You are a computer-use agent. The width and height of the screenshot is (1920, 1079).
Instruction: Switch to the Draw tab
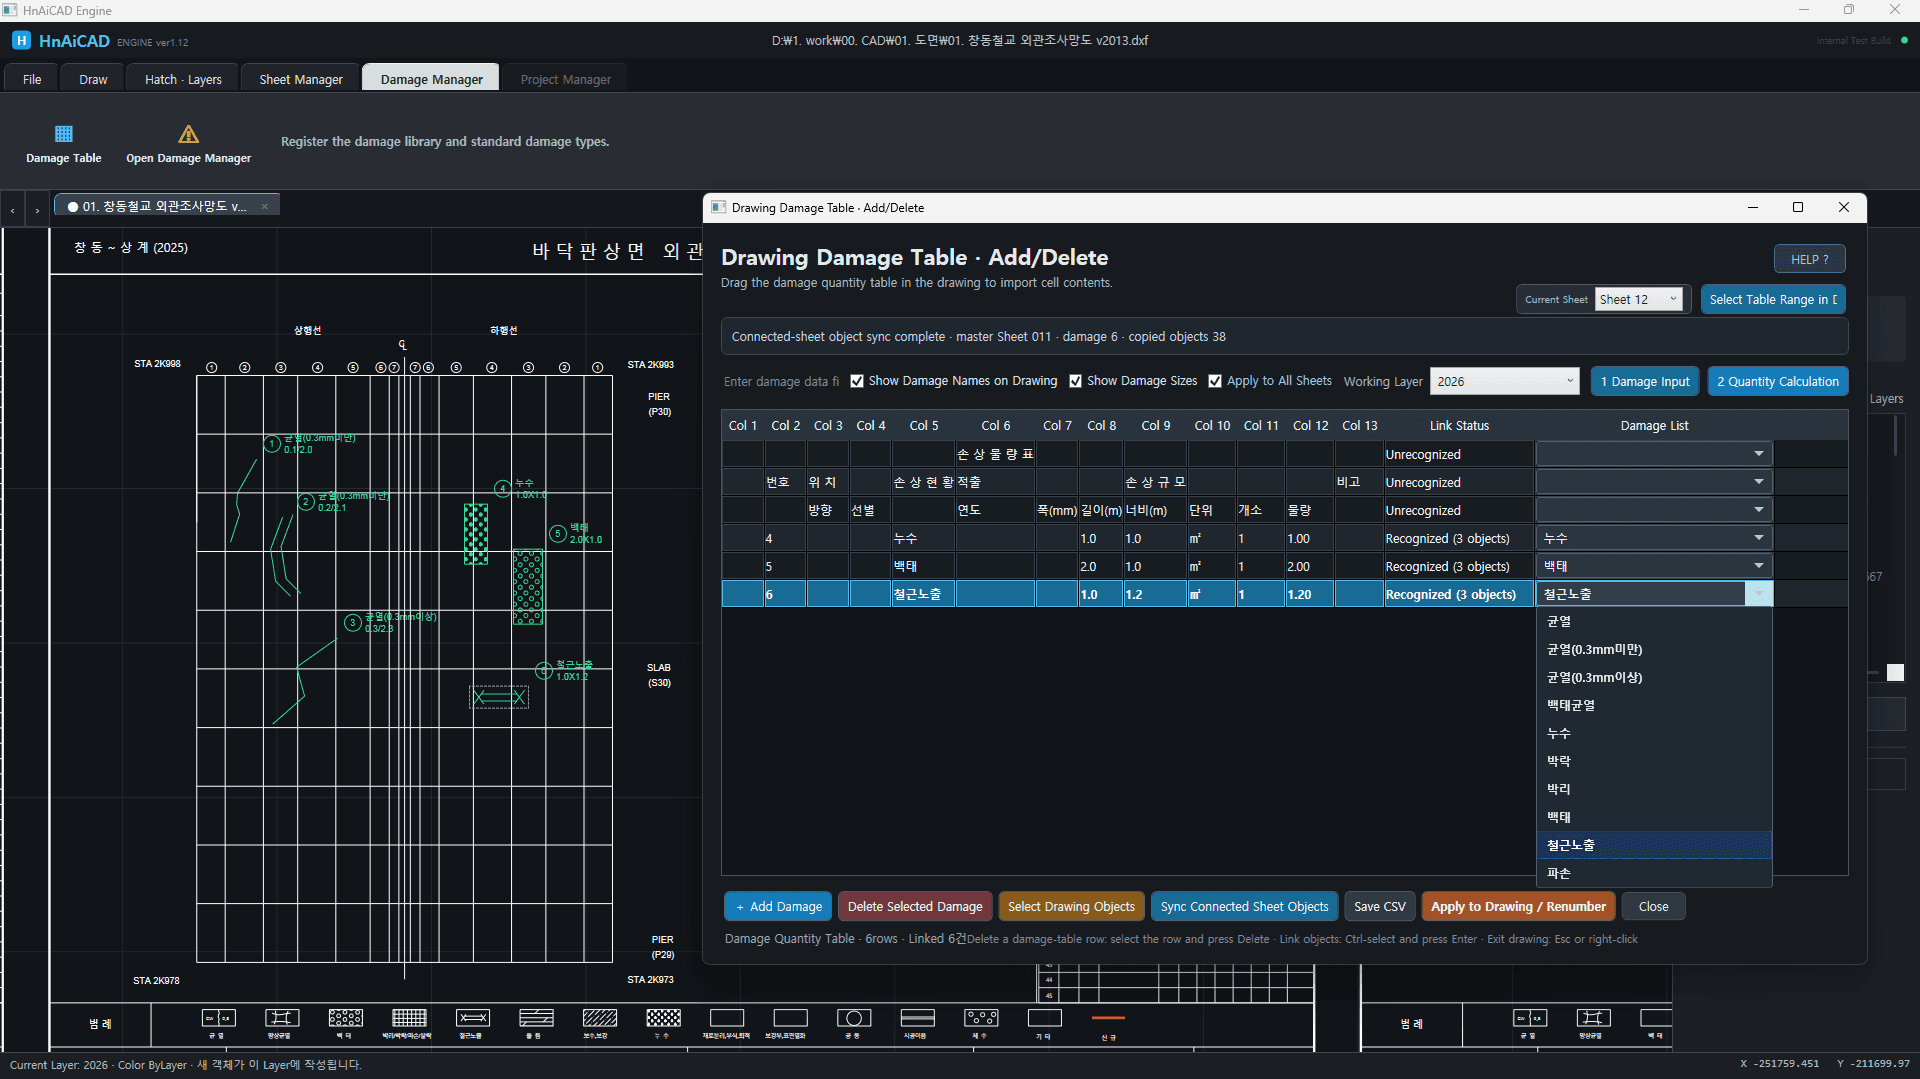(x=93, y=79)
